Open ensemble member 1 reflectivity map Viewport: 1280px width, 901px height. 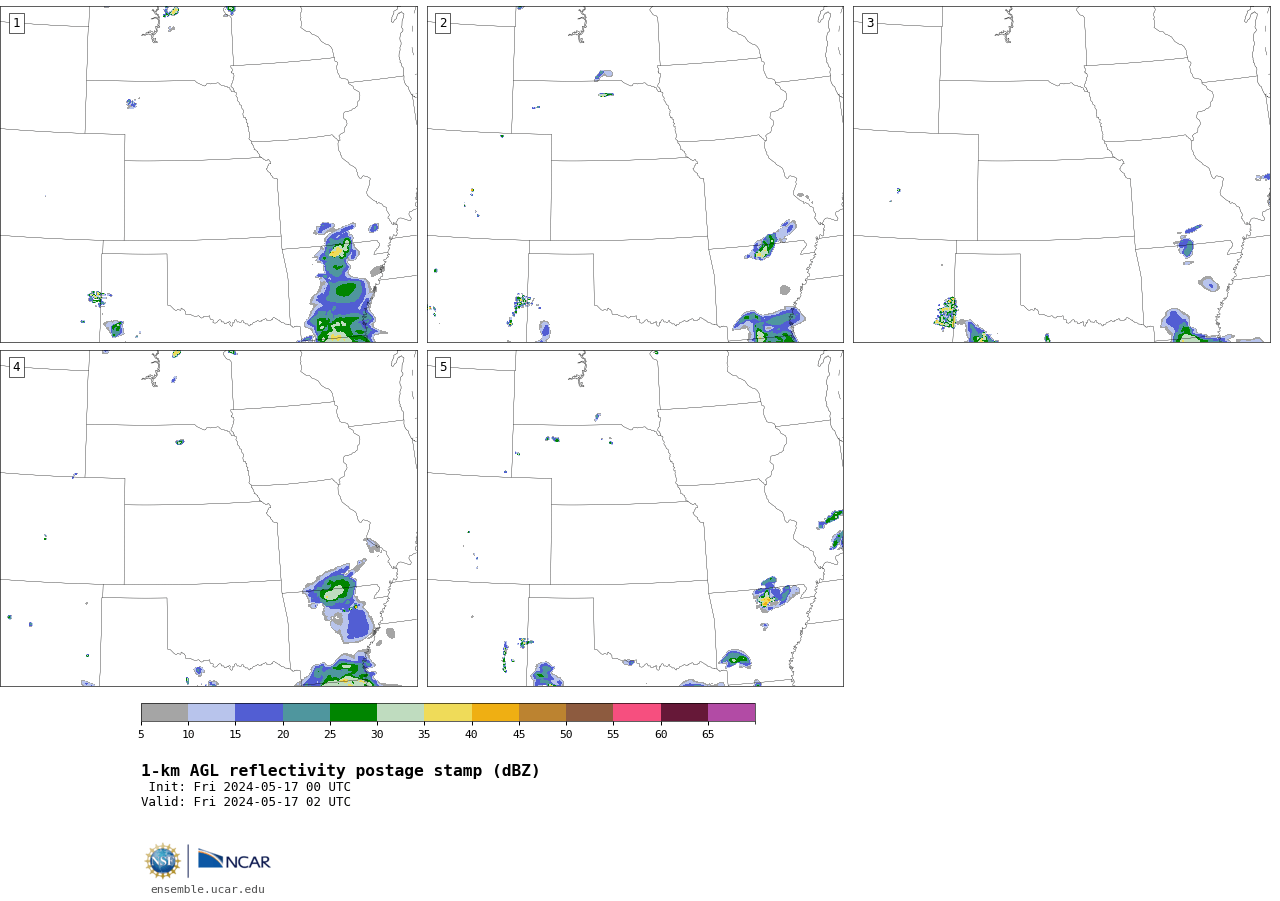coord(208,174)
